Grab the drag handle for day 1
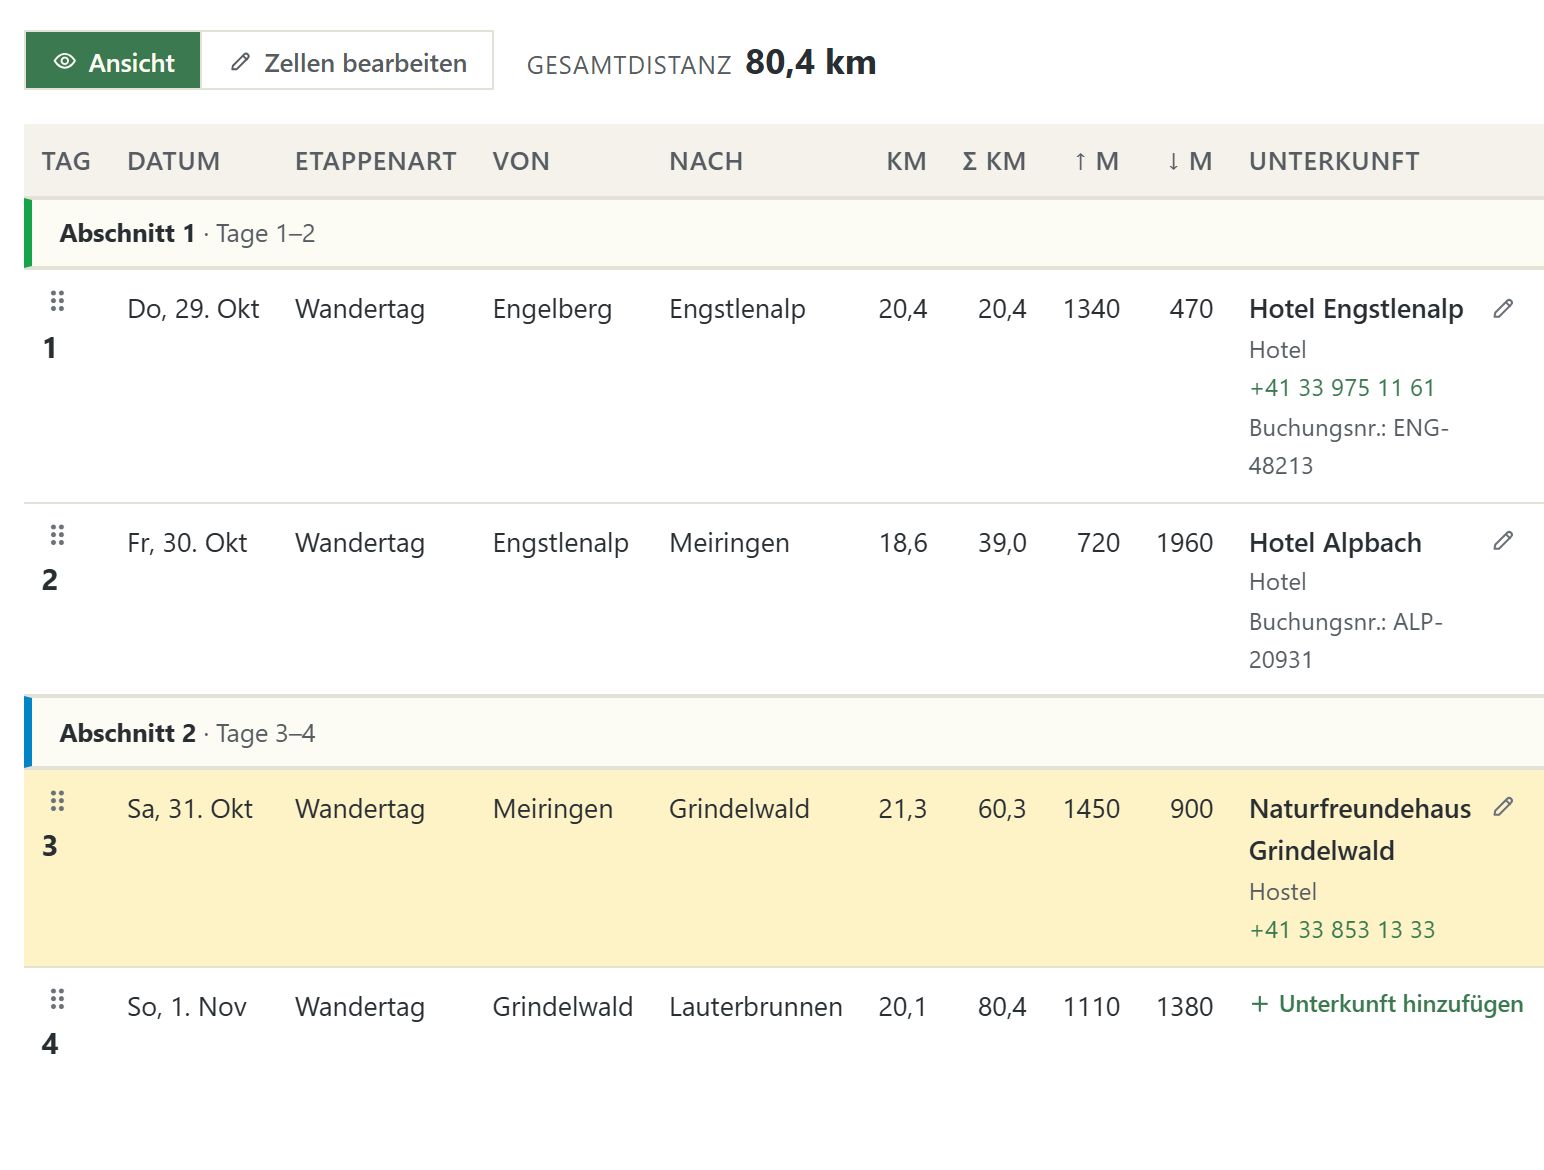1544x1170 pixels. tap(57, 301)
